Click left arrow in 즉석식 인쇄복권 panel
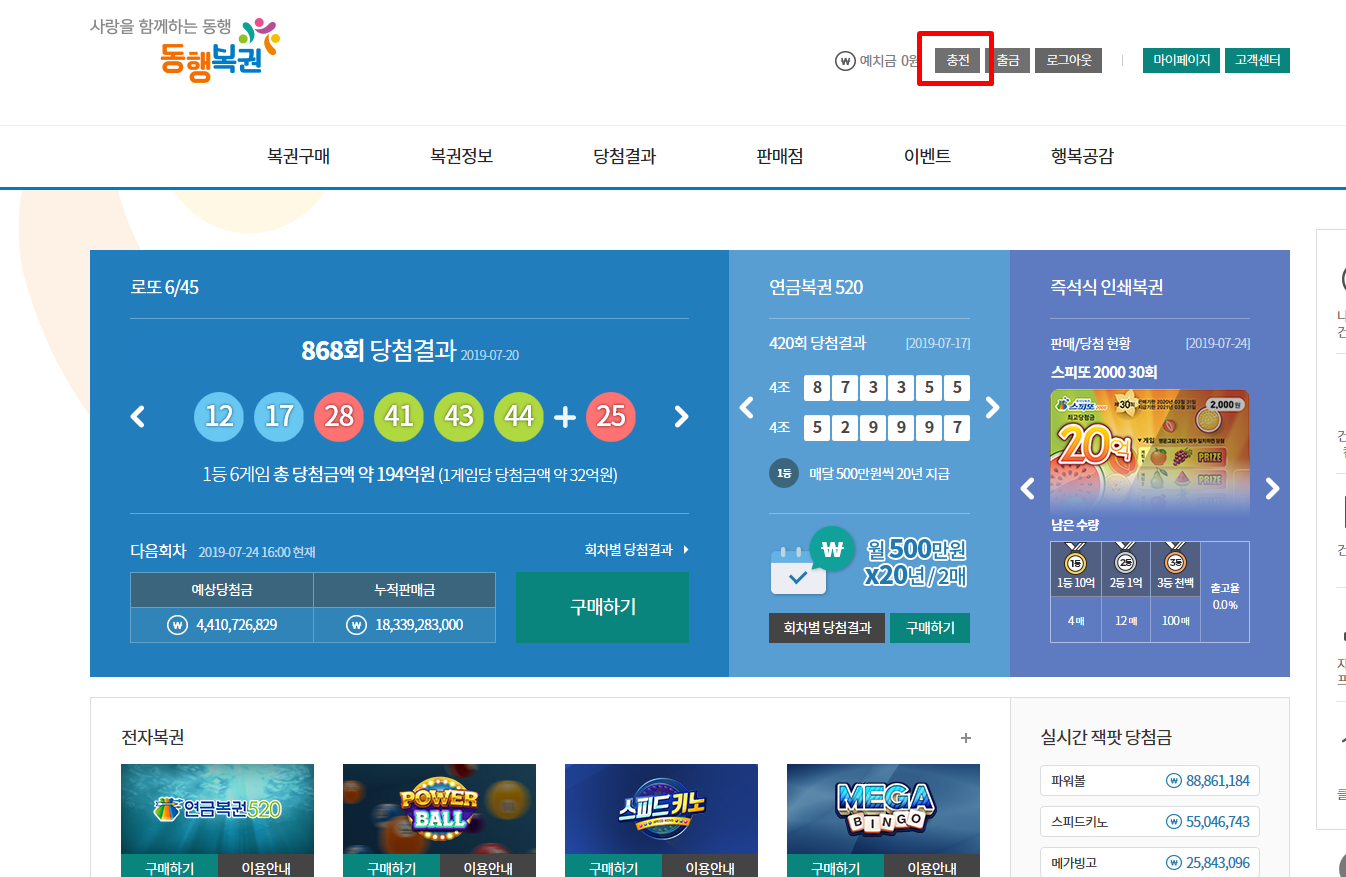This screenshot has width=1346, height=877. tap(1028, 489)
